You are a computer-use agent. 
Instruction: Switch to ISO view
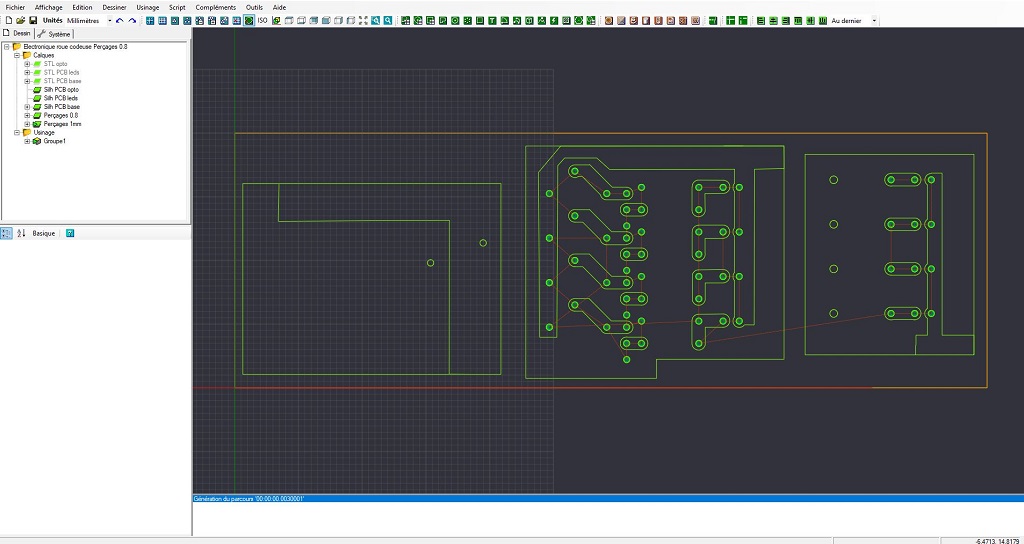[x=262, y=20]
